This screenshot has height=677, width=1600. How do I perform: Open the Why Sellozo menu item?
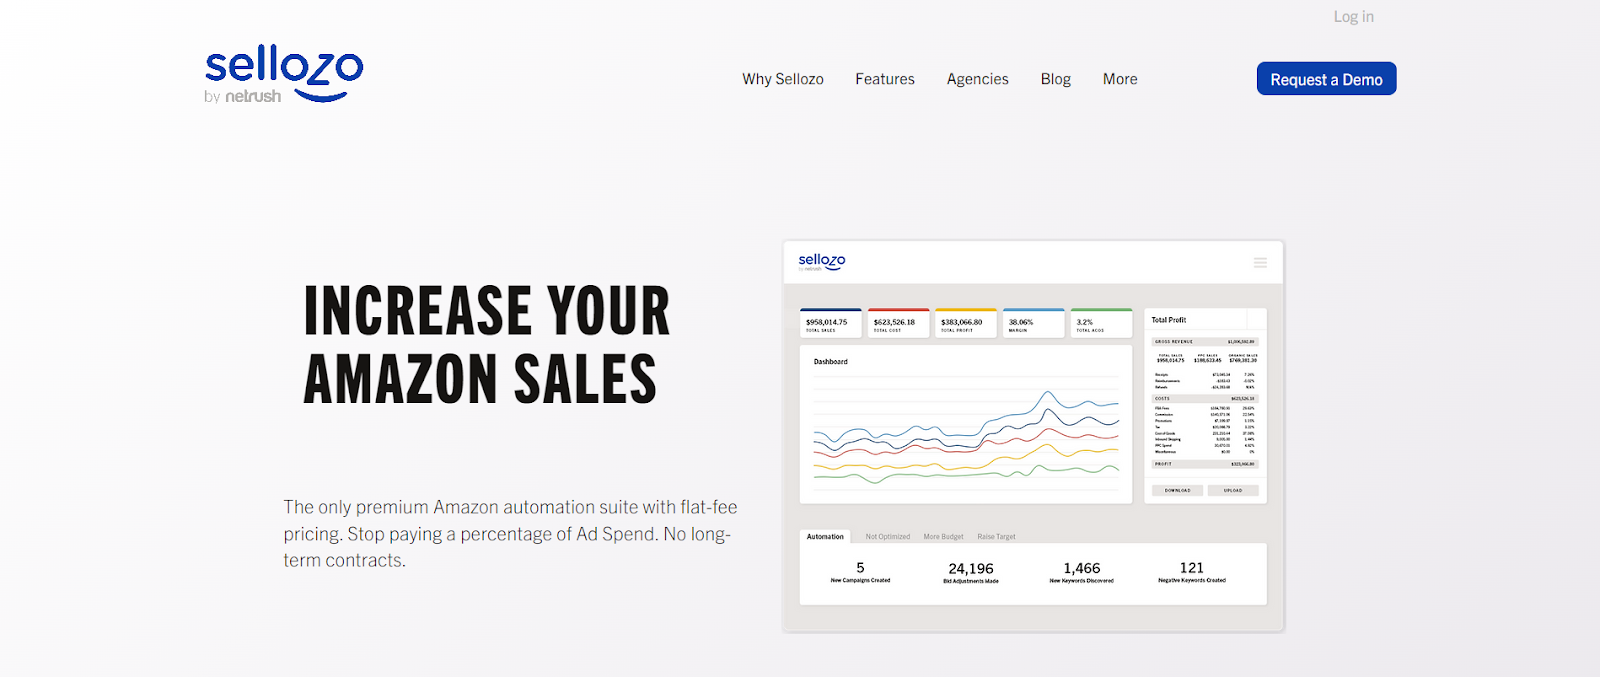point(783,79)
